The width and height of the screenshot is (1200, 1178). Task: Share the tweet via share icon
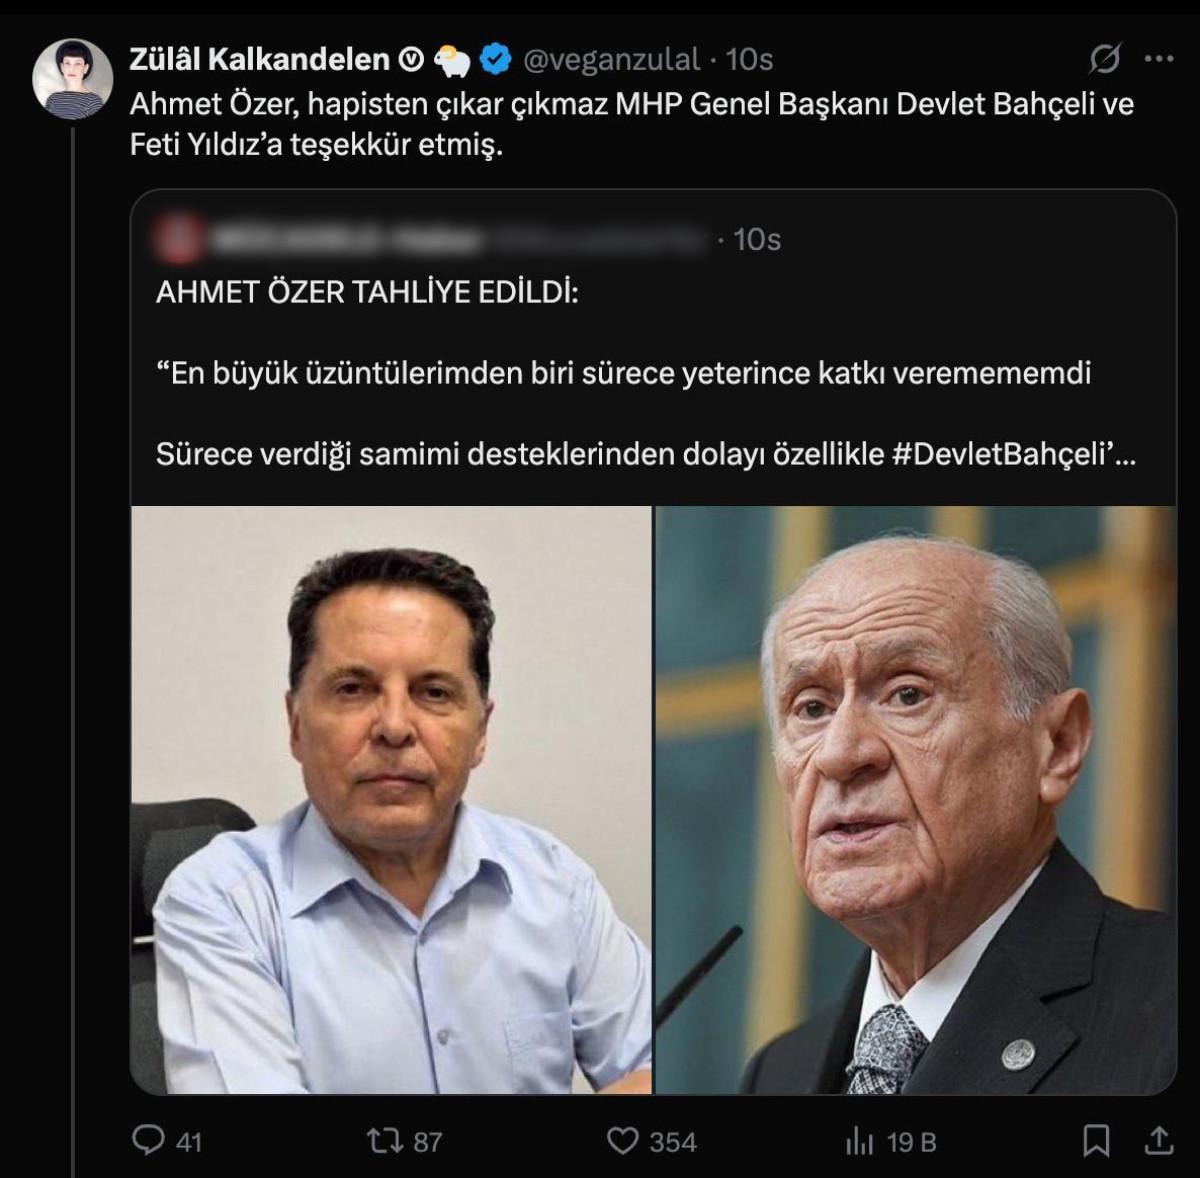click(1158, 1140)
